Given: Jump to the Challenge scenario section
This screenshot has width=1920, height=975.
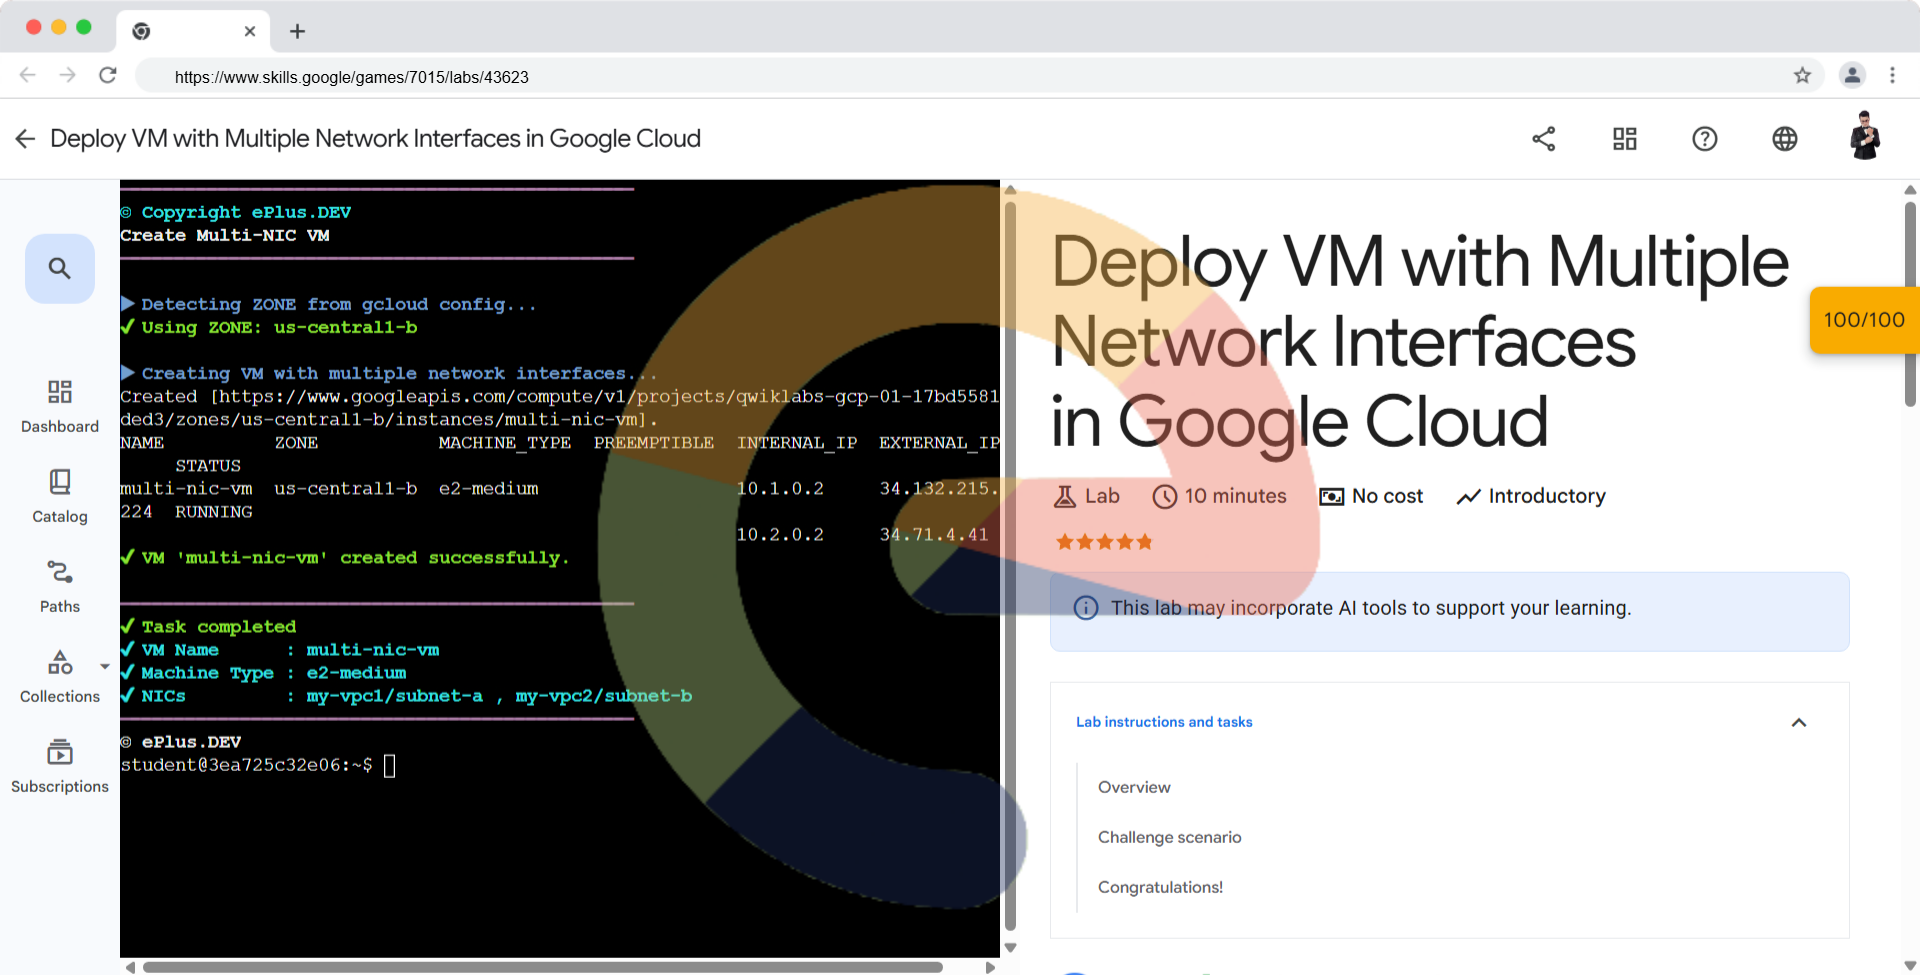Looking at the screenshot, I should (1169, 837).
